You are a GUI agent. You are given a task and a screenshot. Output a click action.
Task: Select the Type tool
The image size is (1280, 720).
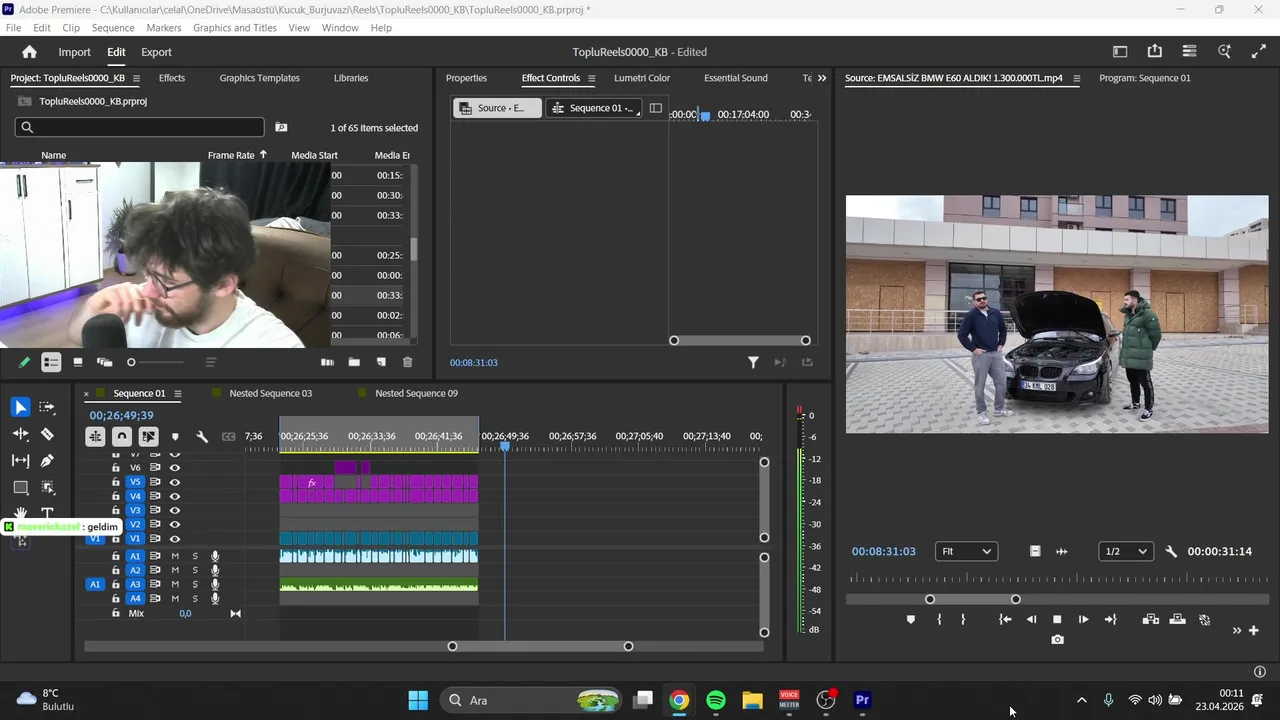coord(47,513)
